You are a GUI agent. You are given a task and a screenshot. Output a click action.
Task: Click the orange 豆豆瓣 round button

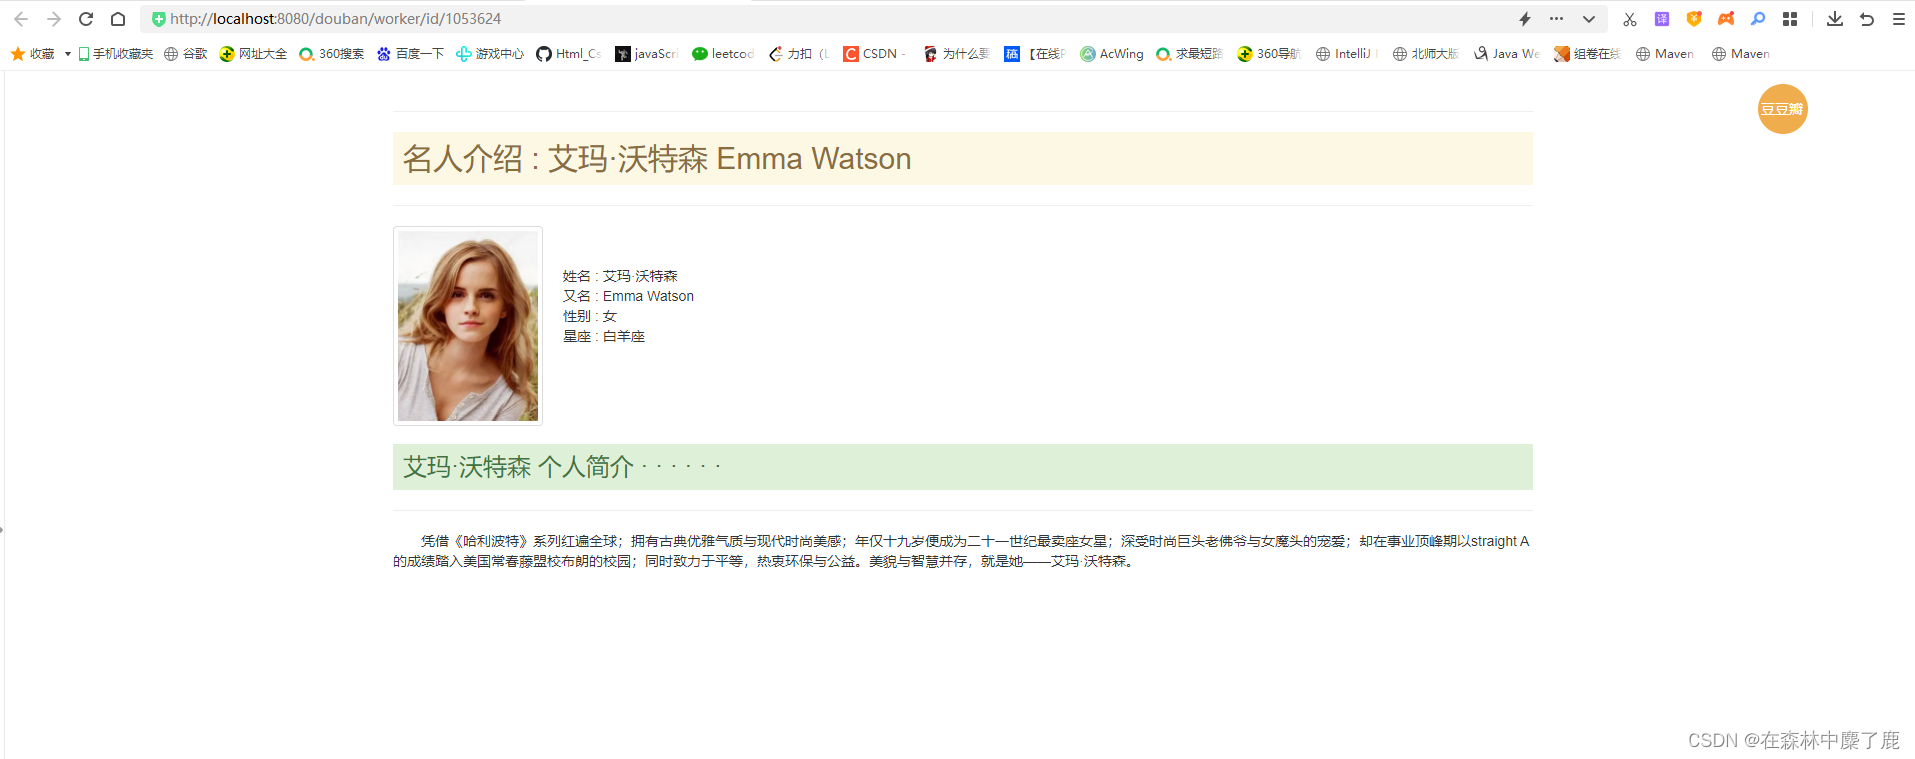click(1783, 109)
